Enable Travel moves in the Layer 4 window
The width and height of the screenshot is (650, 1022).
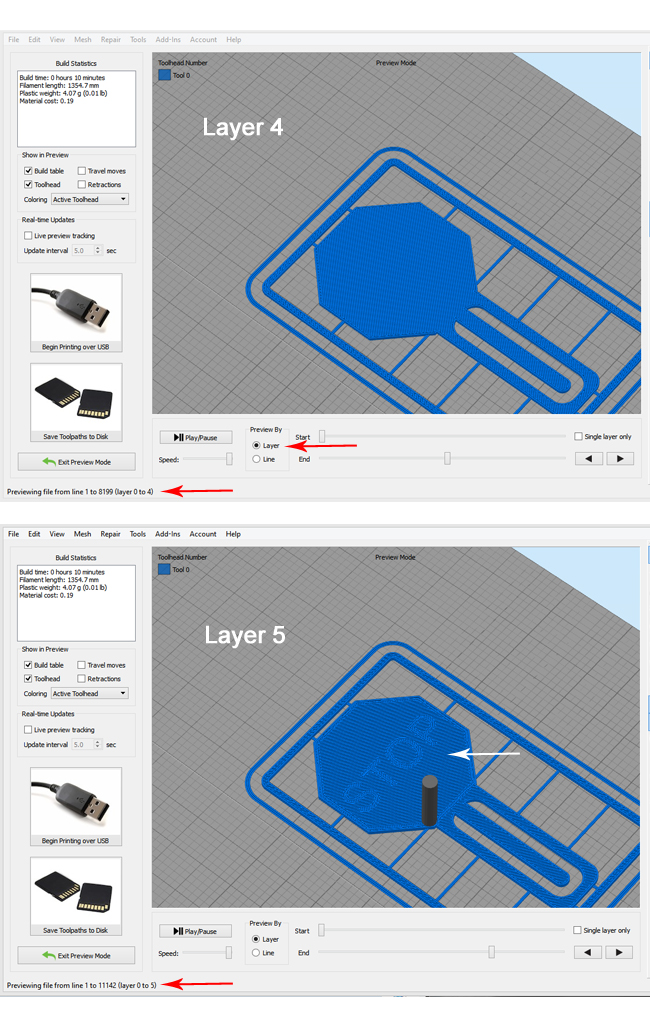[x=82, y=171]
